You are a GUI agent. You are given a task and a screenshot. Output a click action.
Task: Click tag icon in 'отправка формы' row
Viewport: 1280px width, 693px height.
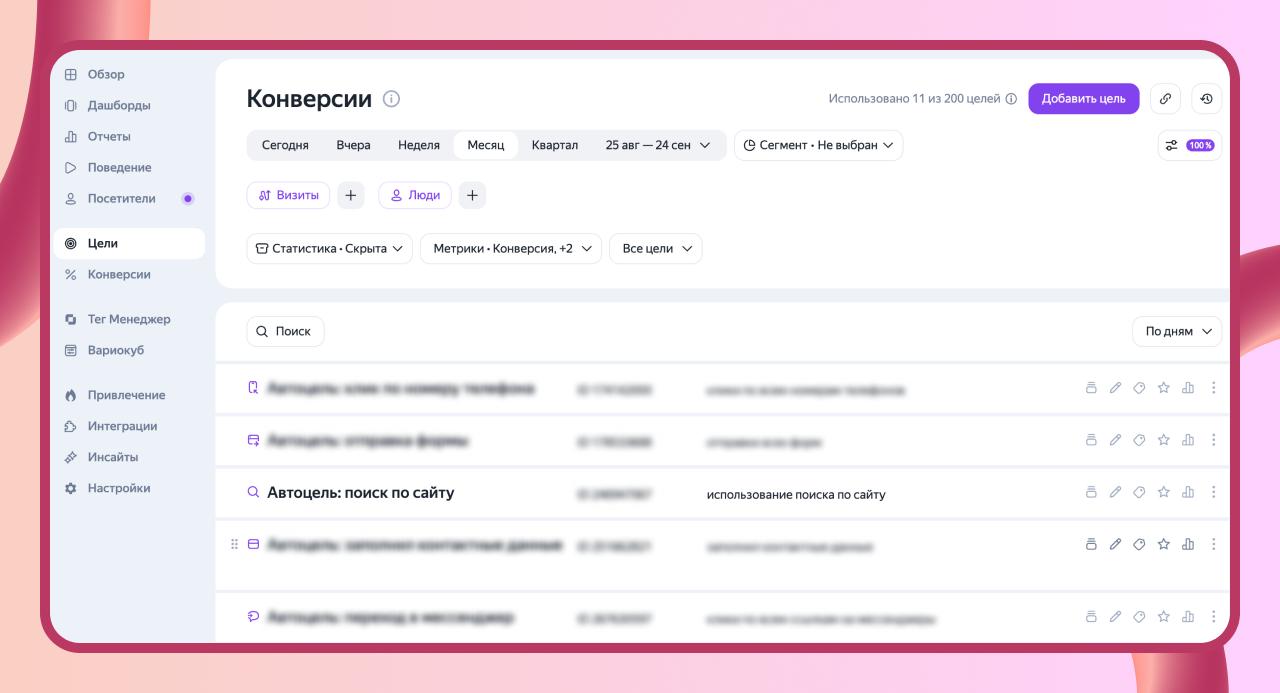[x=1139, y=440]
